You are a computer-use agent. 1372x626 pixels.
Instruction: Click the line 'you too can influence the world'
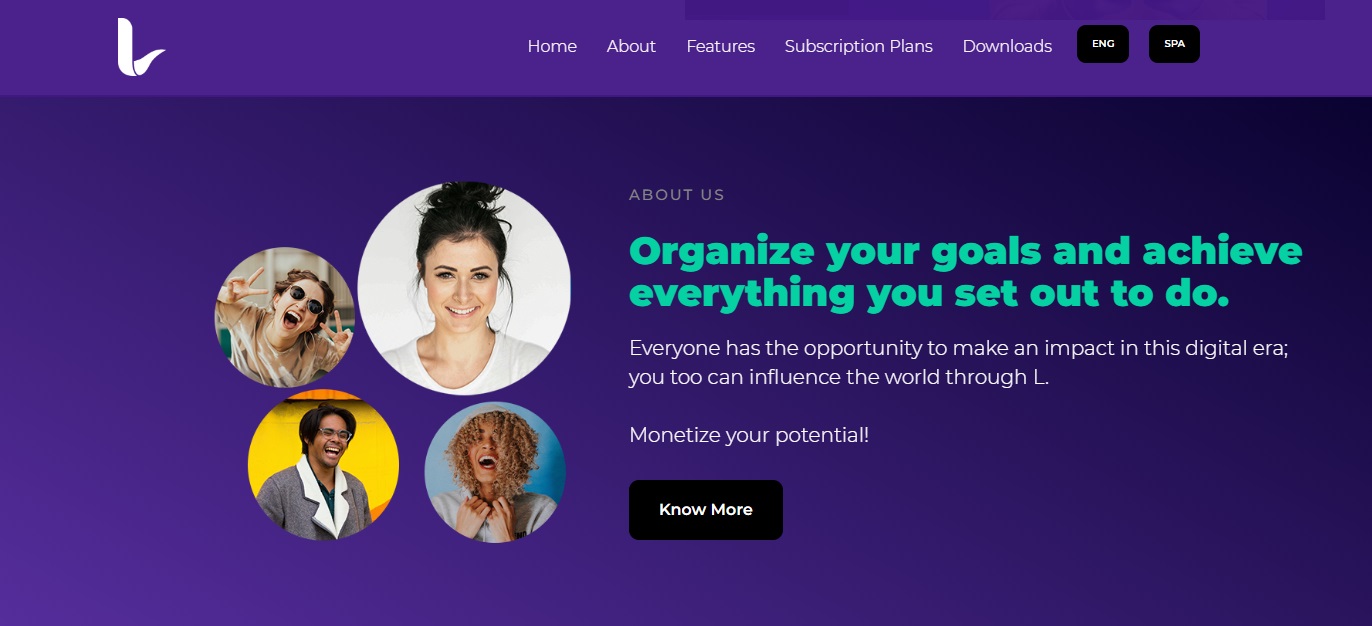coord(839,378)
